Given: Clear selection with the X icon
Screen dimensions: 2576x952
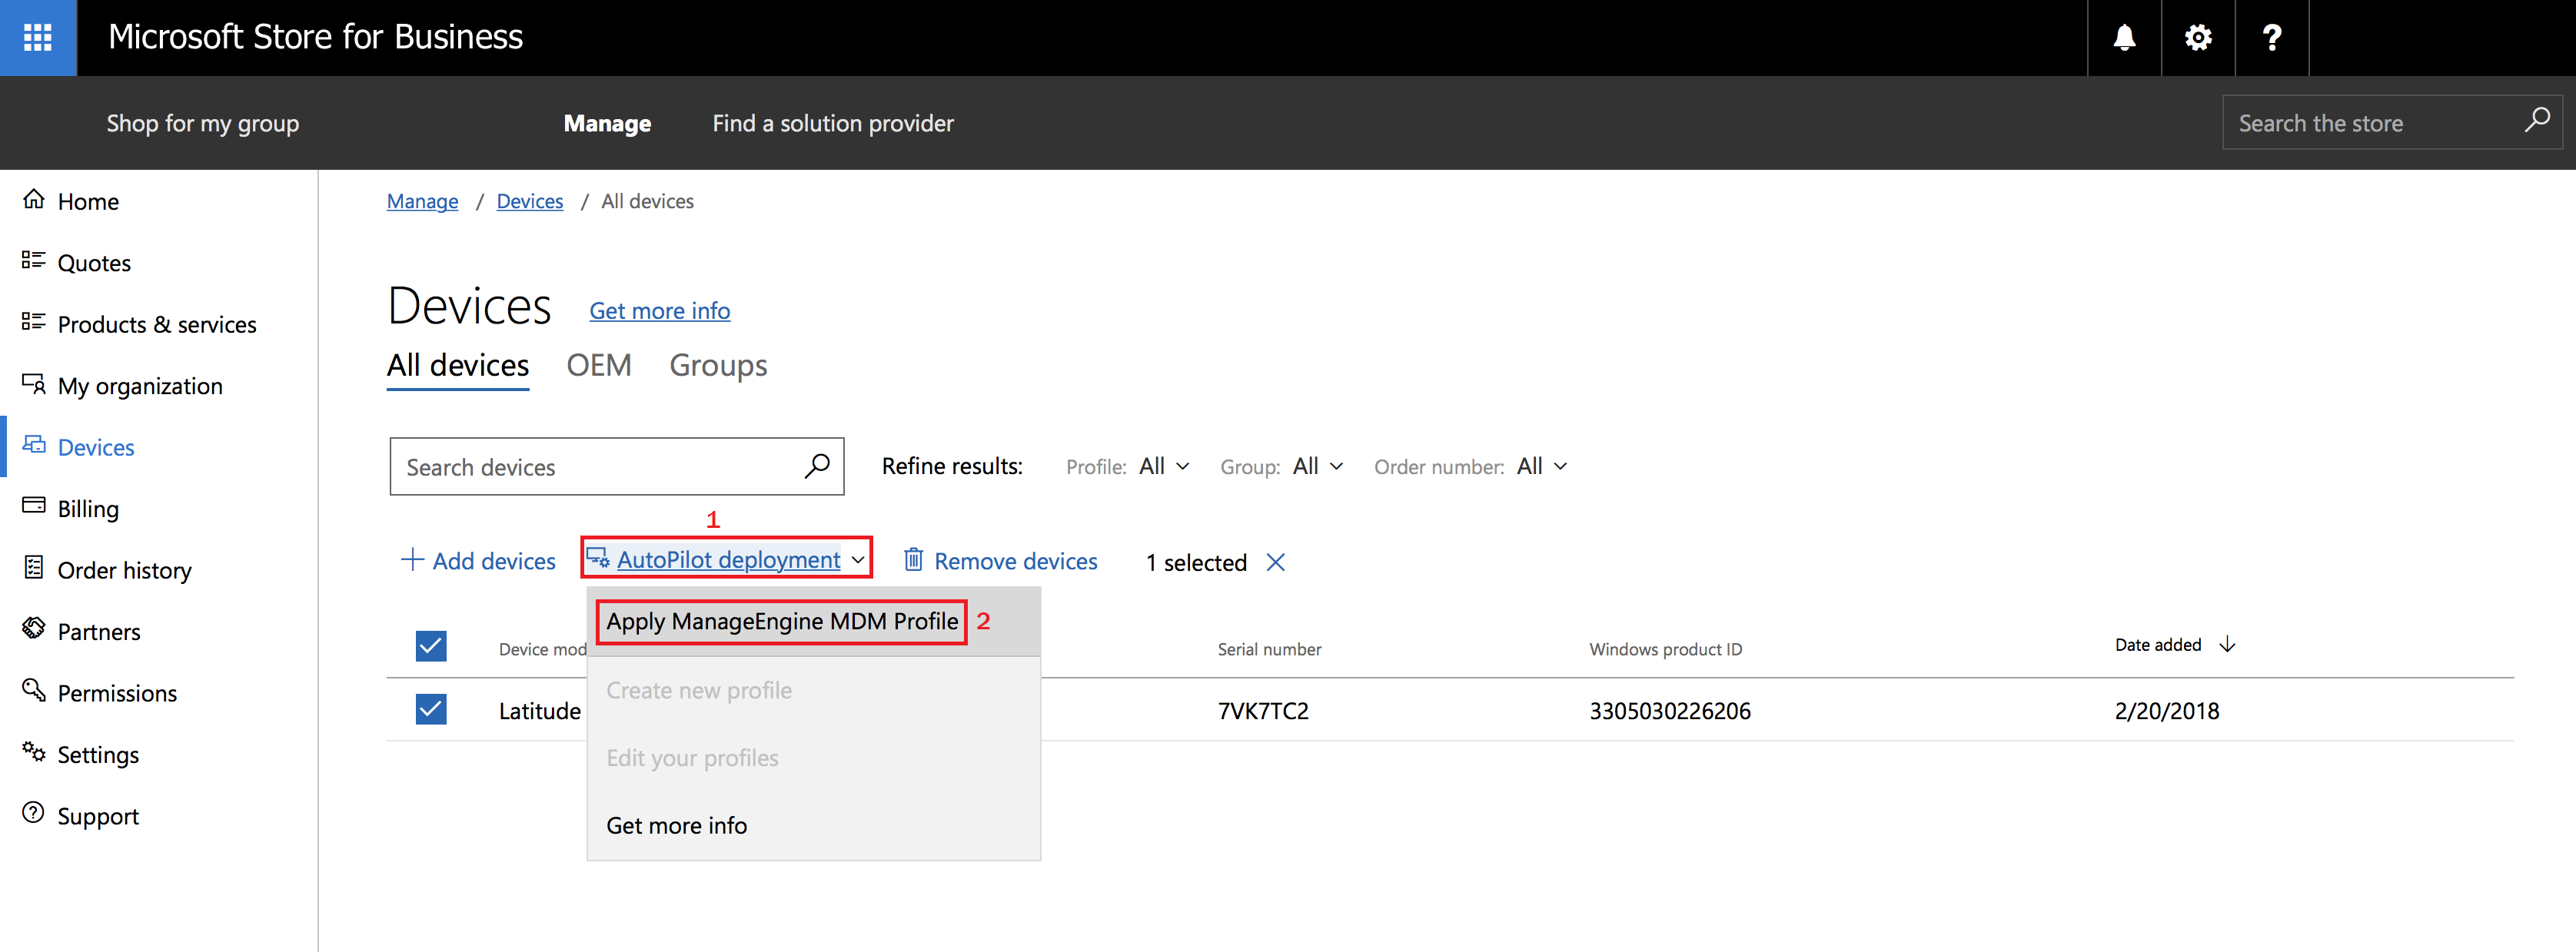Looking at the screenshot, I should (1275, 562).
